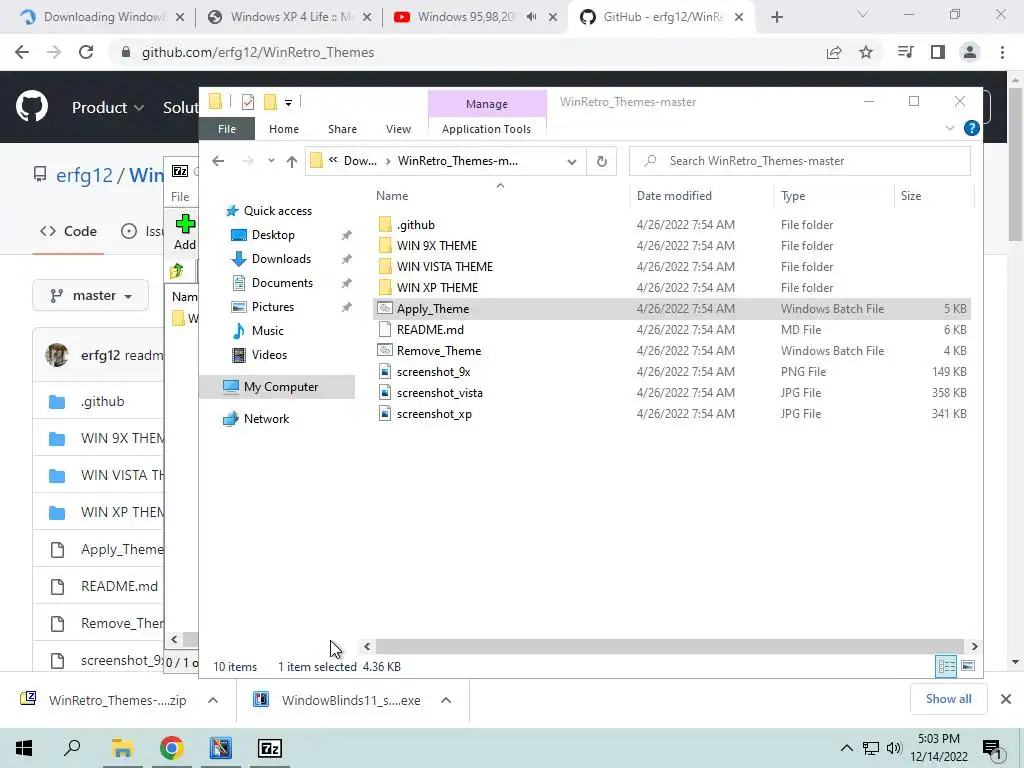
Task: Click the Chrome address bar URL
Action: pyautogui.click(x=258, y=52)
